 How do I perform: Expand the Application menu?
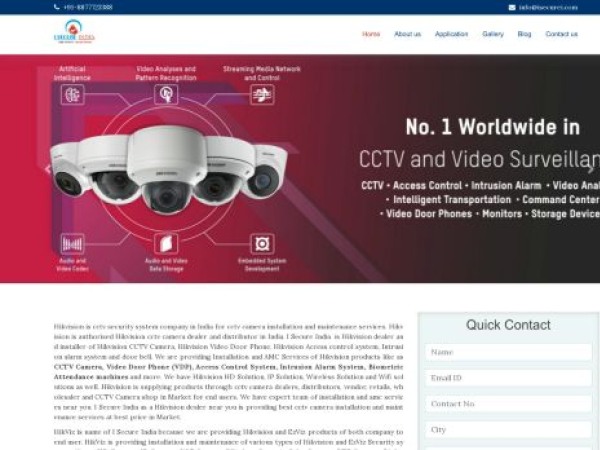click(451, 34)
